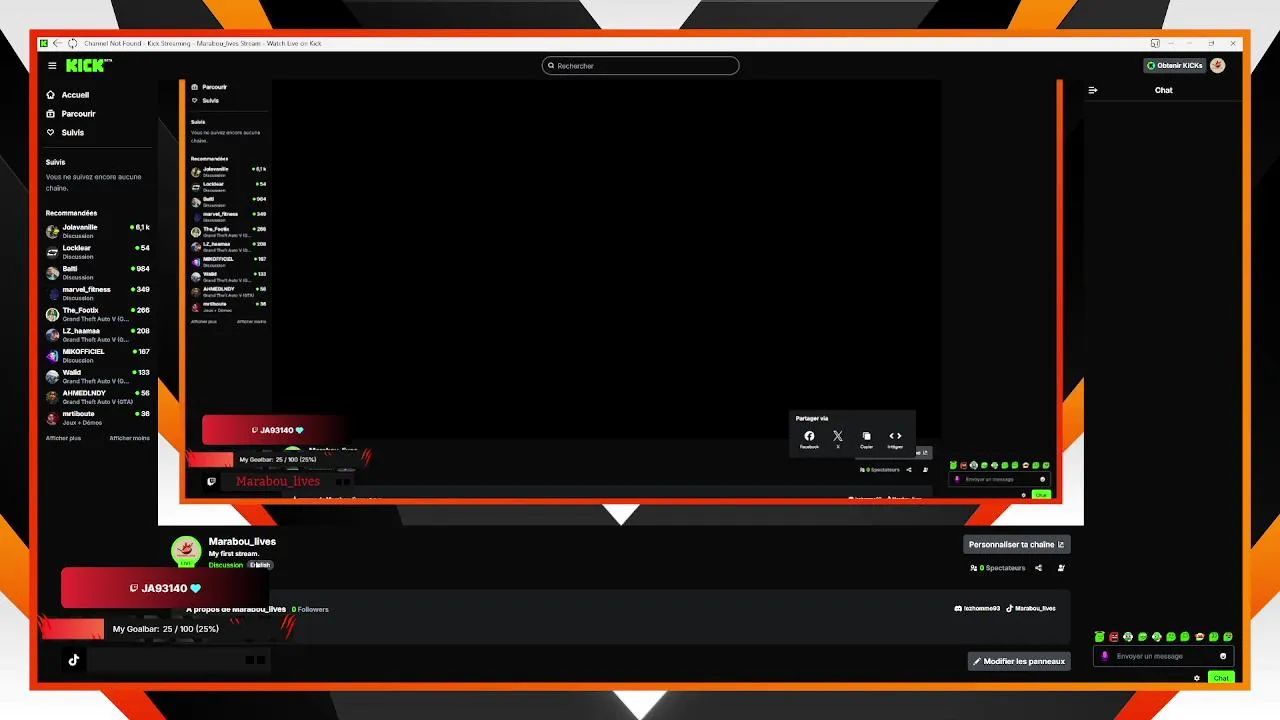The width and height of the screenshot is (1280, 720).
Task: Open the Discord lezhomme93 link on main page
Action: point(977,608)
